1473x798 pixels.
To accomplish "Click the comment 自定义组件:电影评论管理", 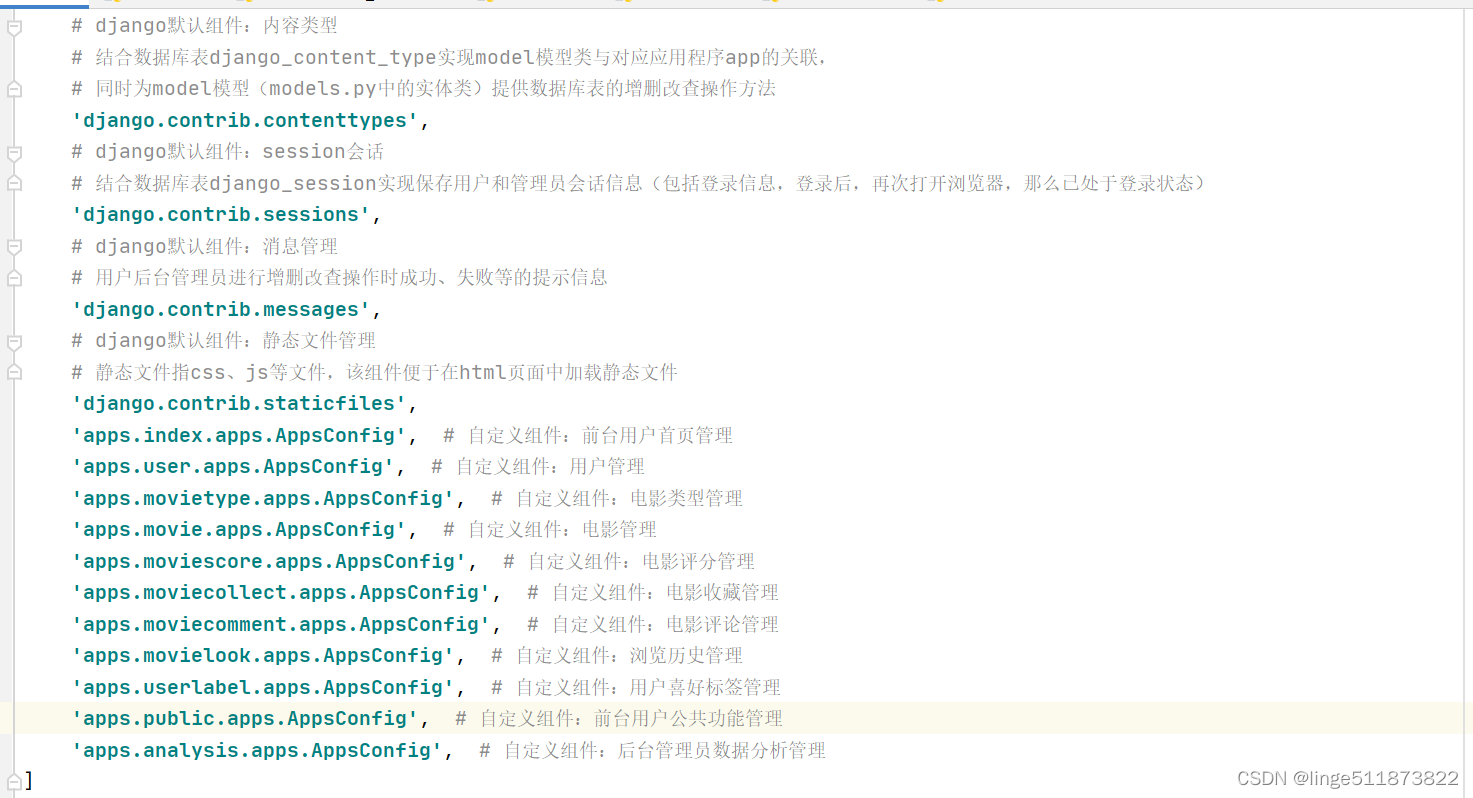I will pyautogui.click(x=653, y=625).
